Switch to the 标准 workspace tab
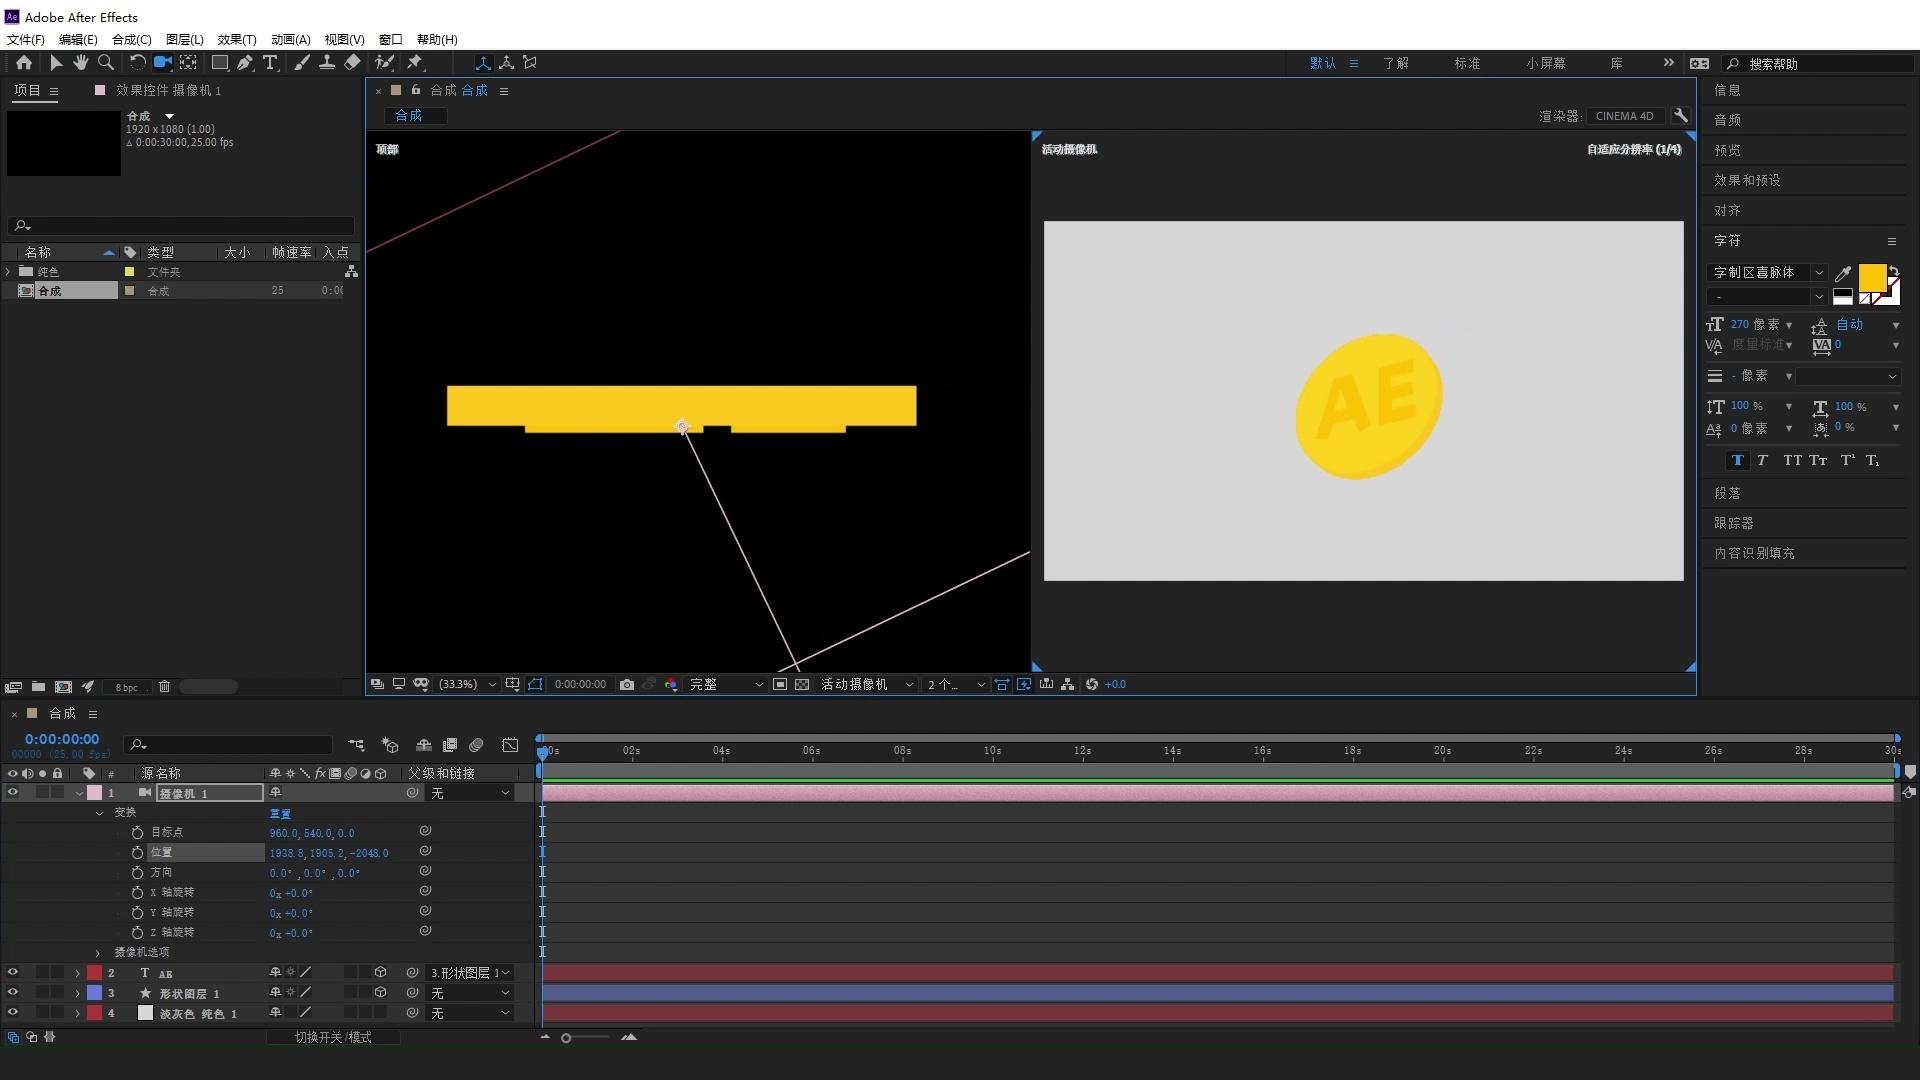Screen dimensions: 1920x1080 1466,63
